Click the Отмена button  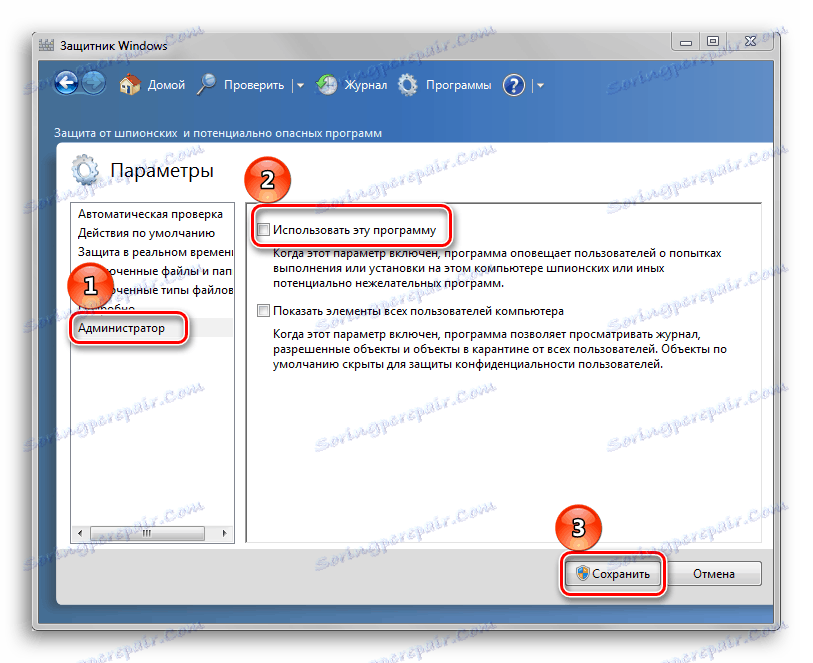(x=714, y=574)
